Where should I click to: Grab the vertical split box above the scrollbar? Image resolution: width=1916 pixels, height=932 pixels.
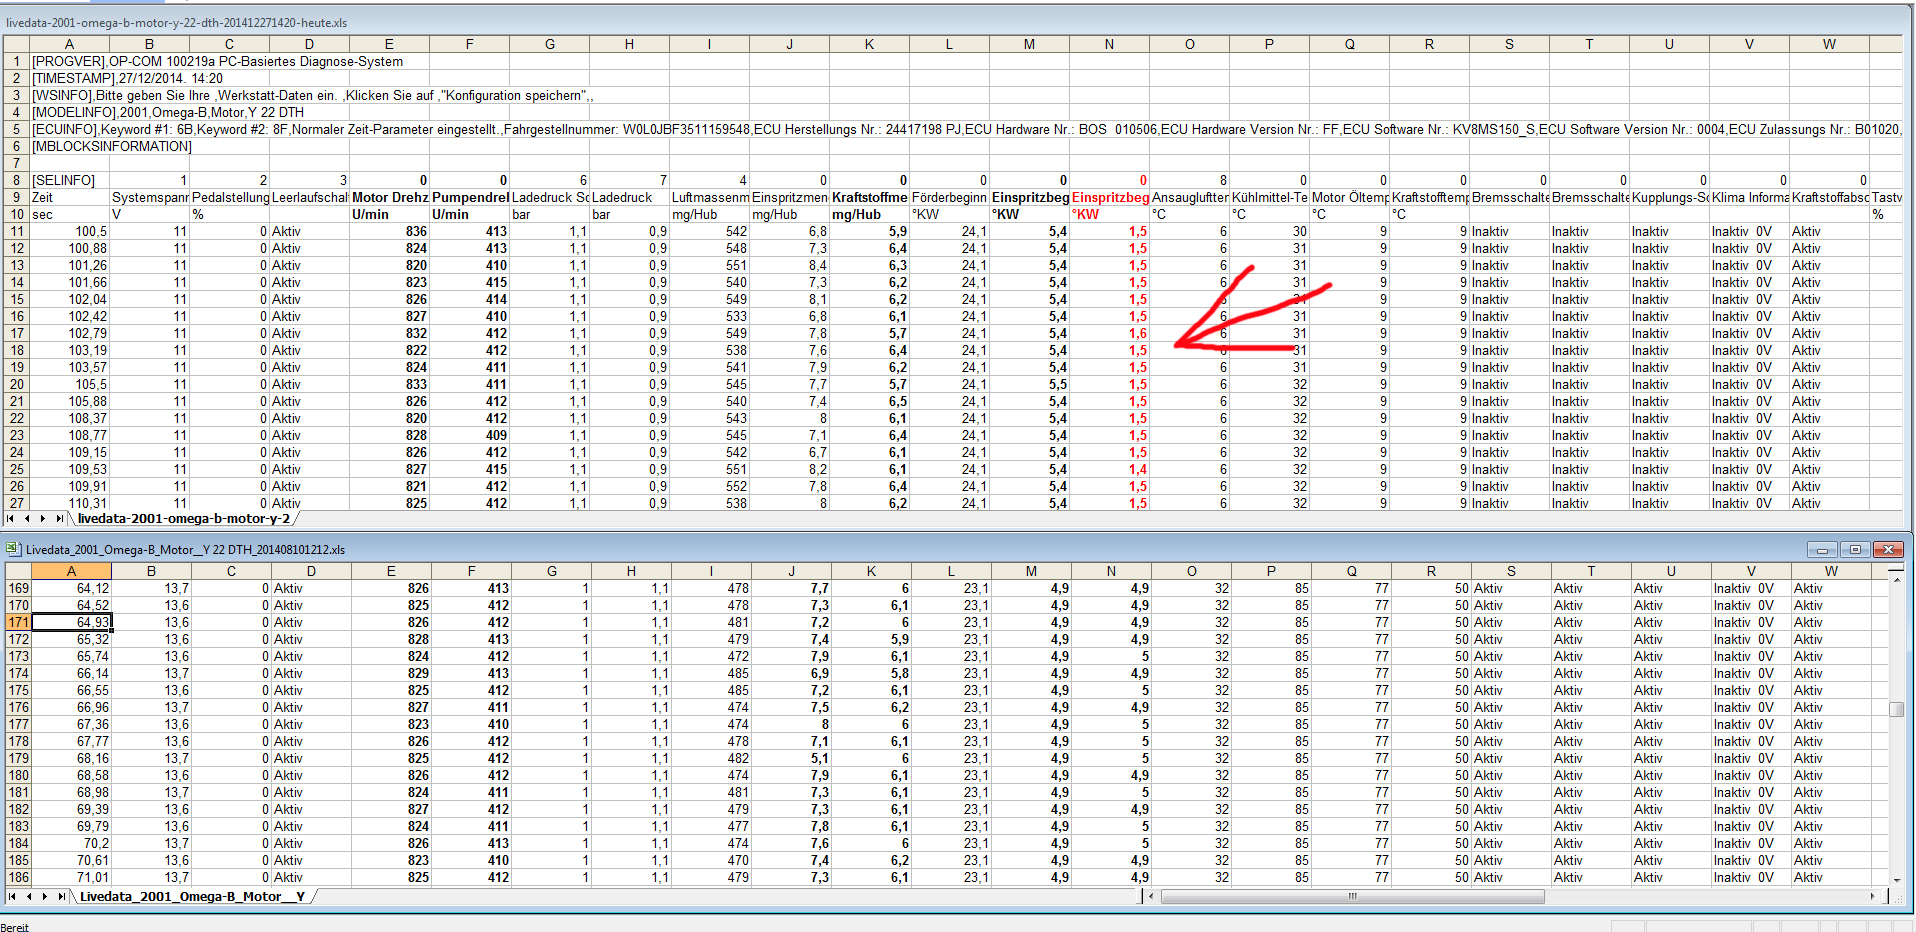(1896, 569)
